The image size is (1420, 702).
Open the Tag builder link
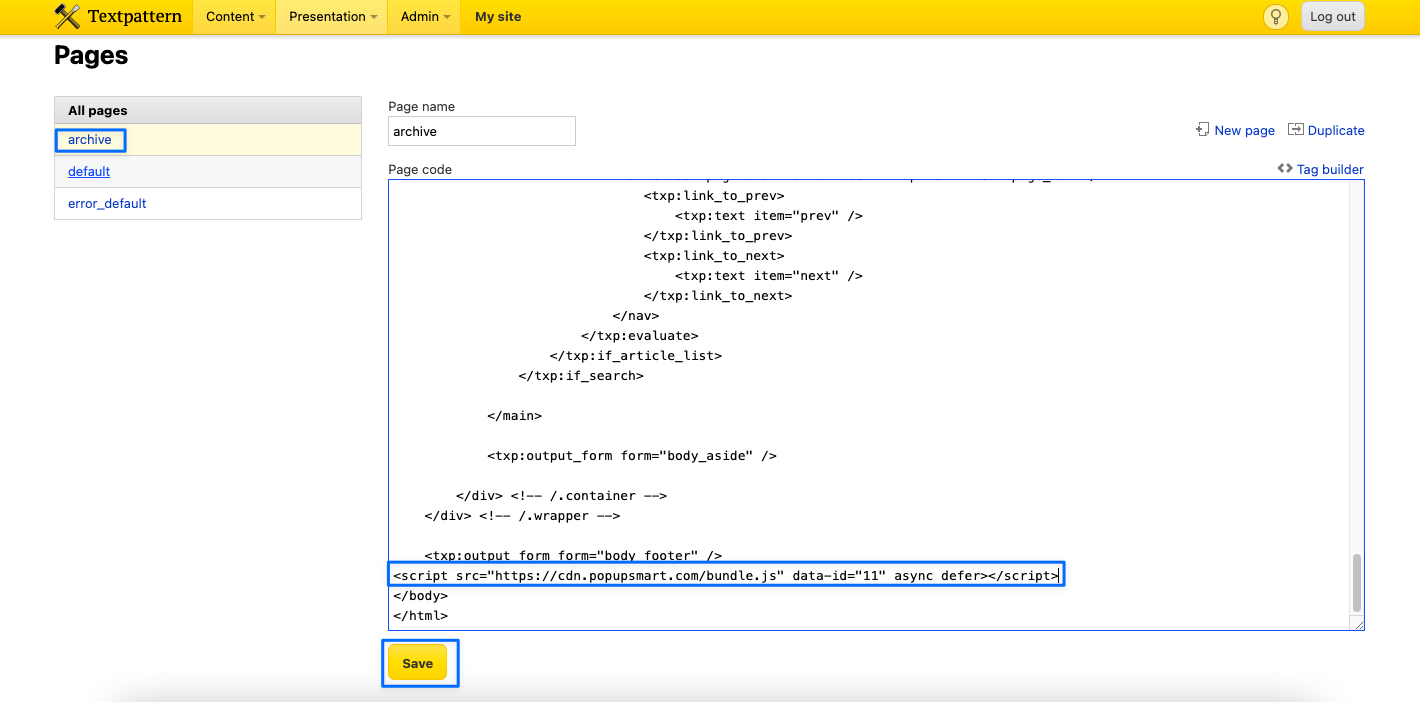coord(1330,169)
